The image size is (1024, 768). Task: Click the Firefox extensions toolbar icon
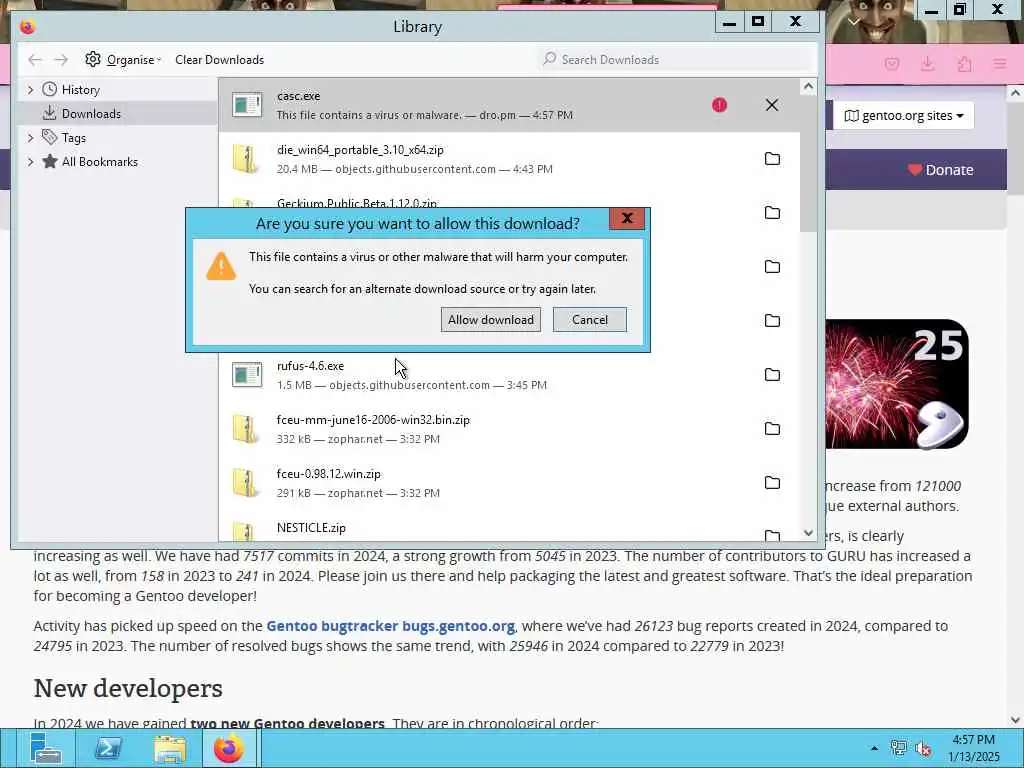964,64
